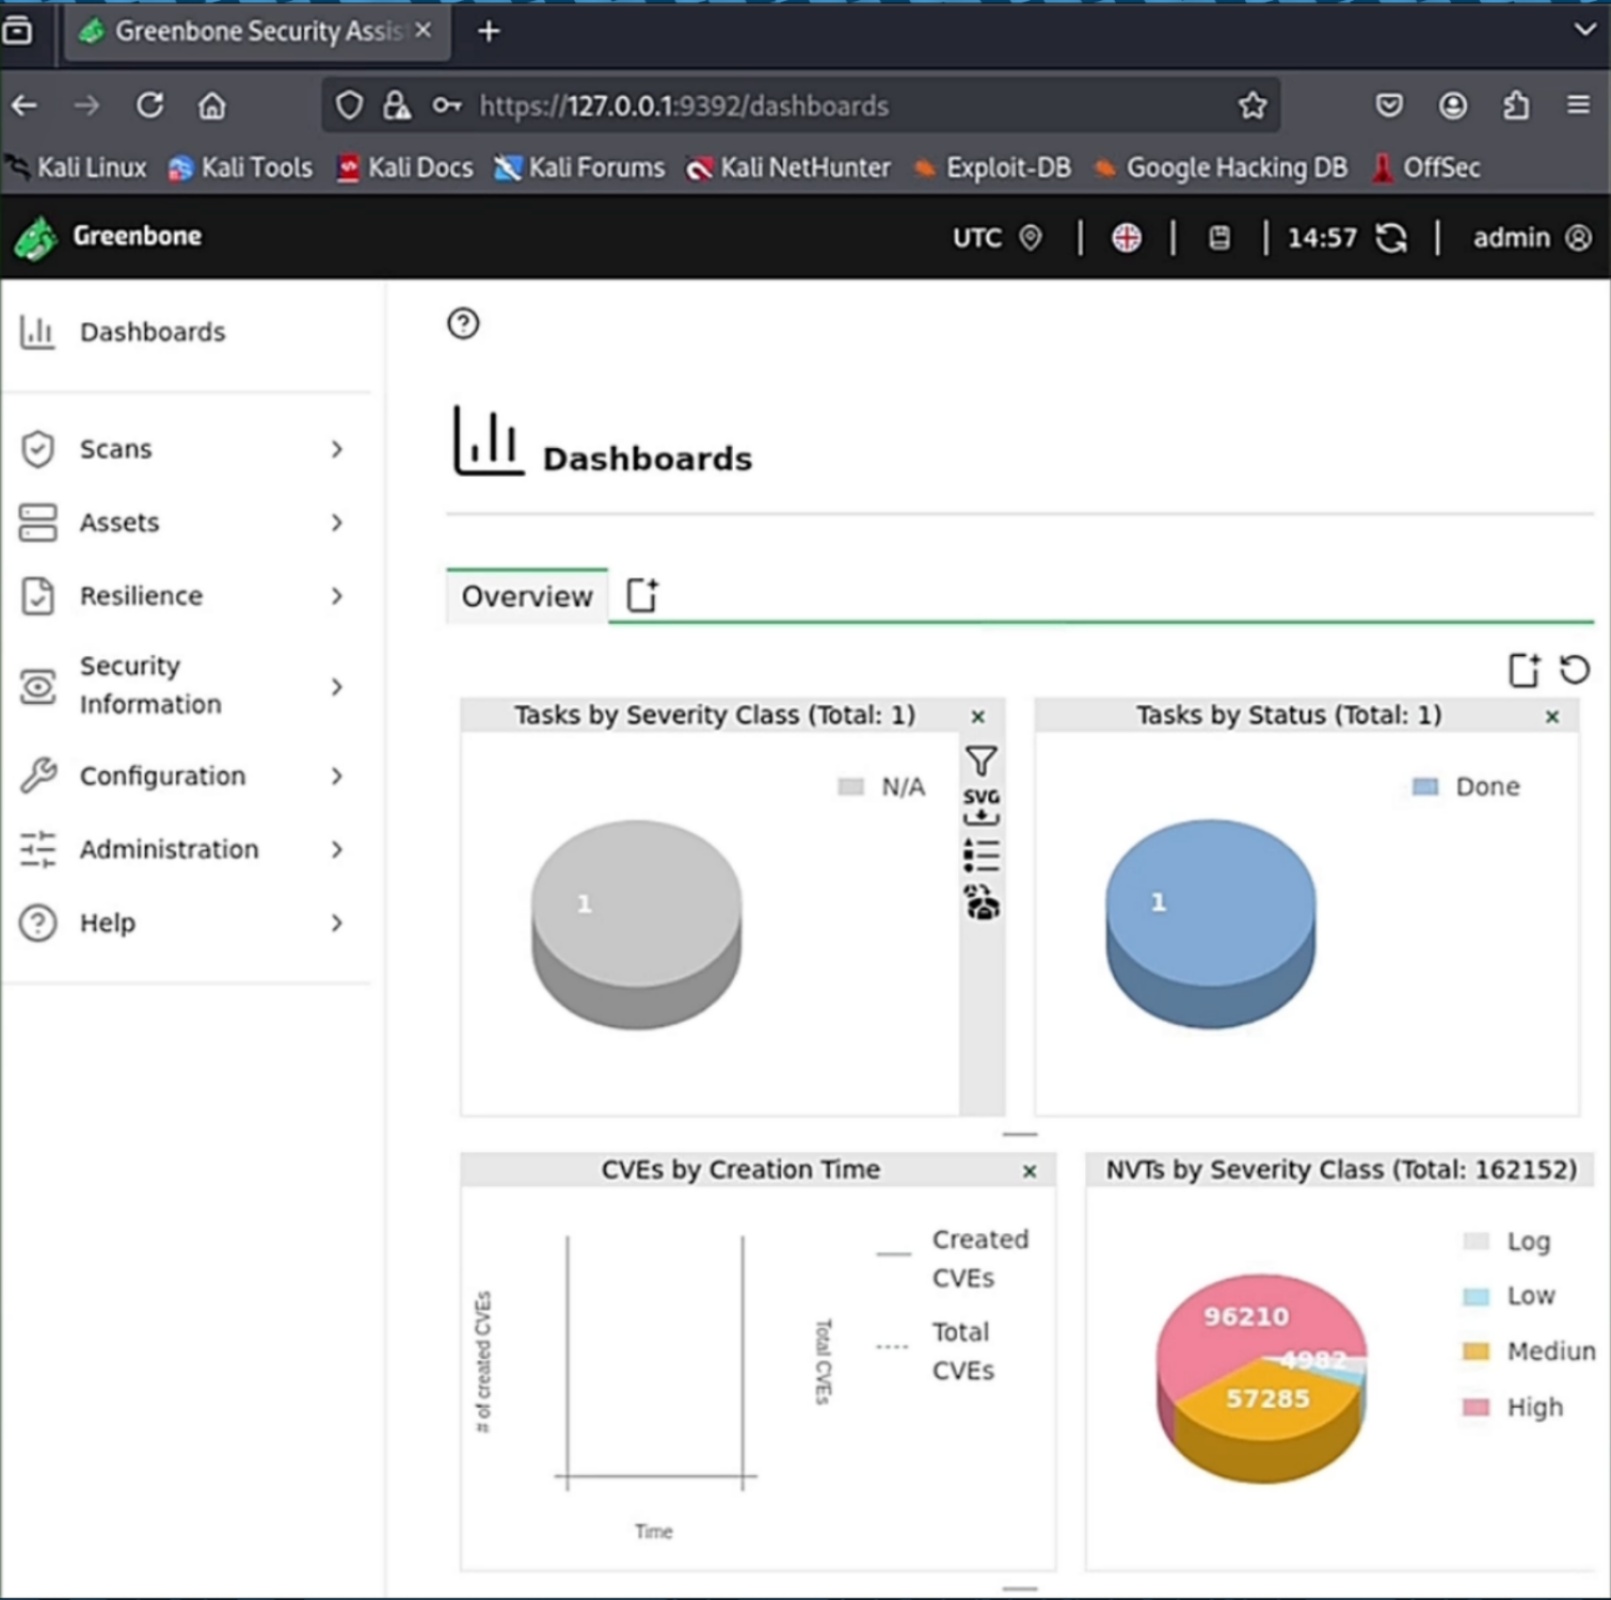Reset dashboard to defaults icon
Viewport: 1611px width, 1600px height.
(x=1574, y=669)
